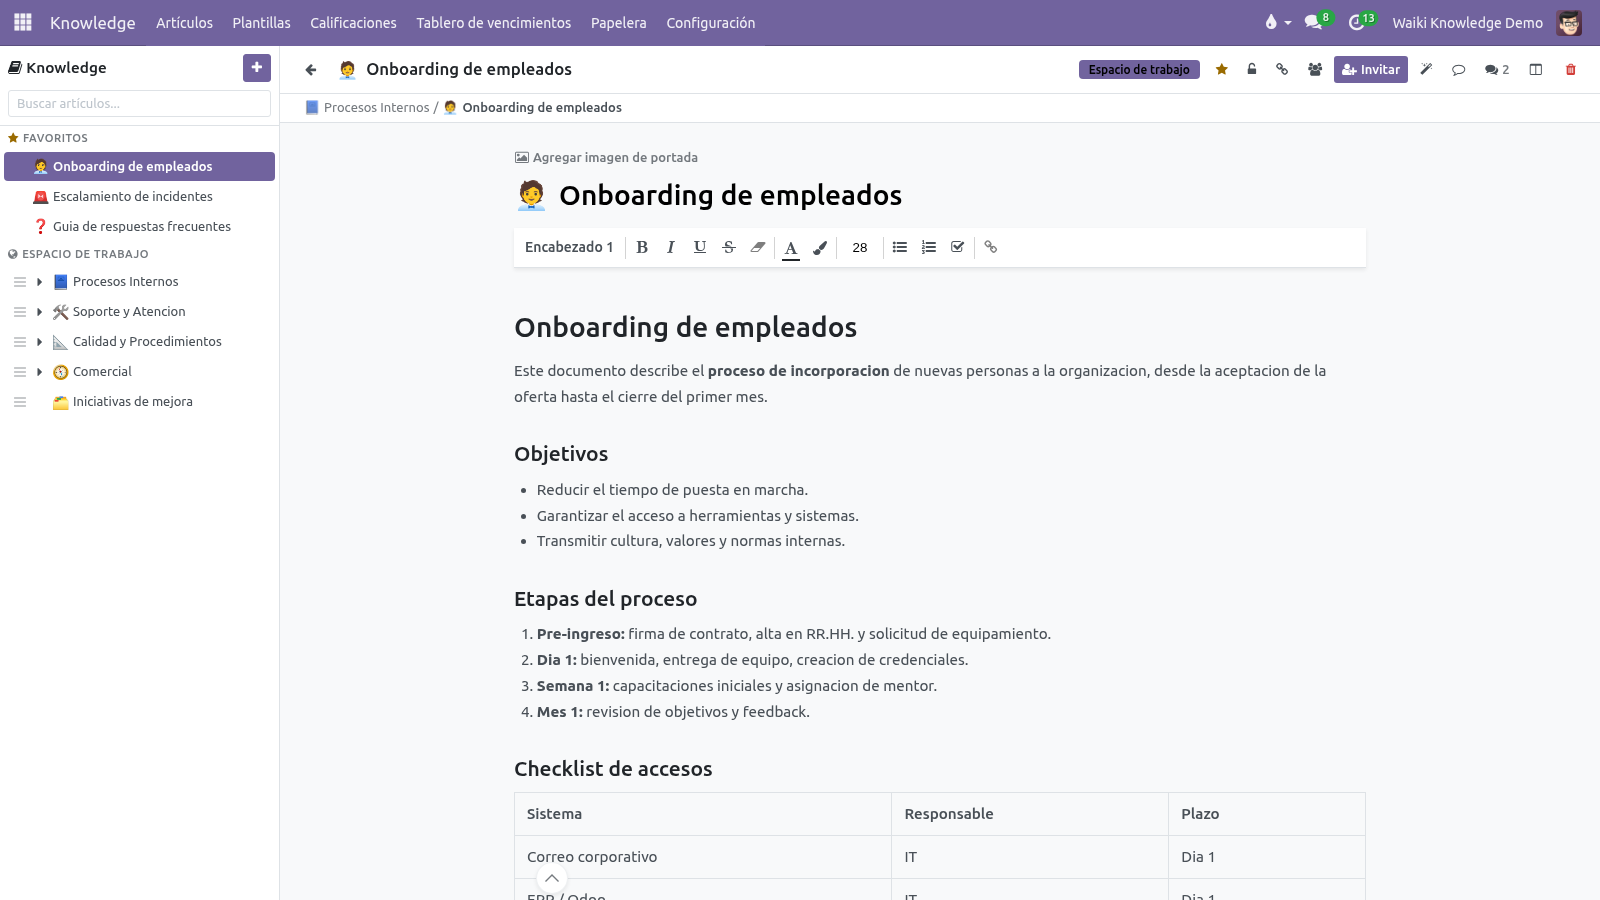
Task: Open Artículos menu
Action: (184, 22)
